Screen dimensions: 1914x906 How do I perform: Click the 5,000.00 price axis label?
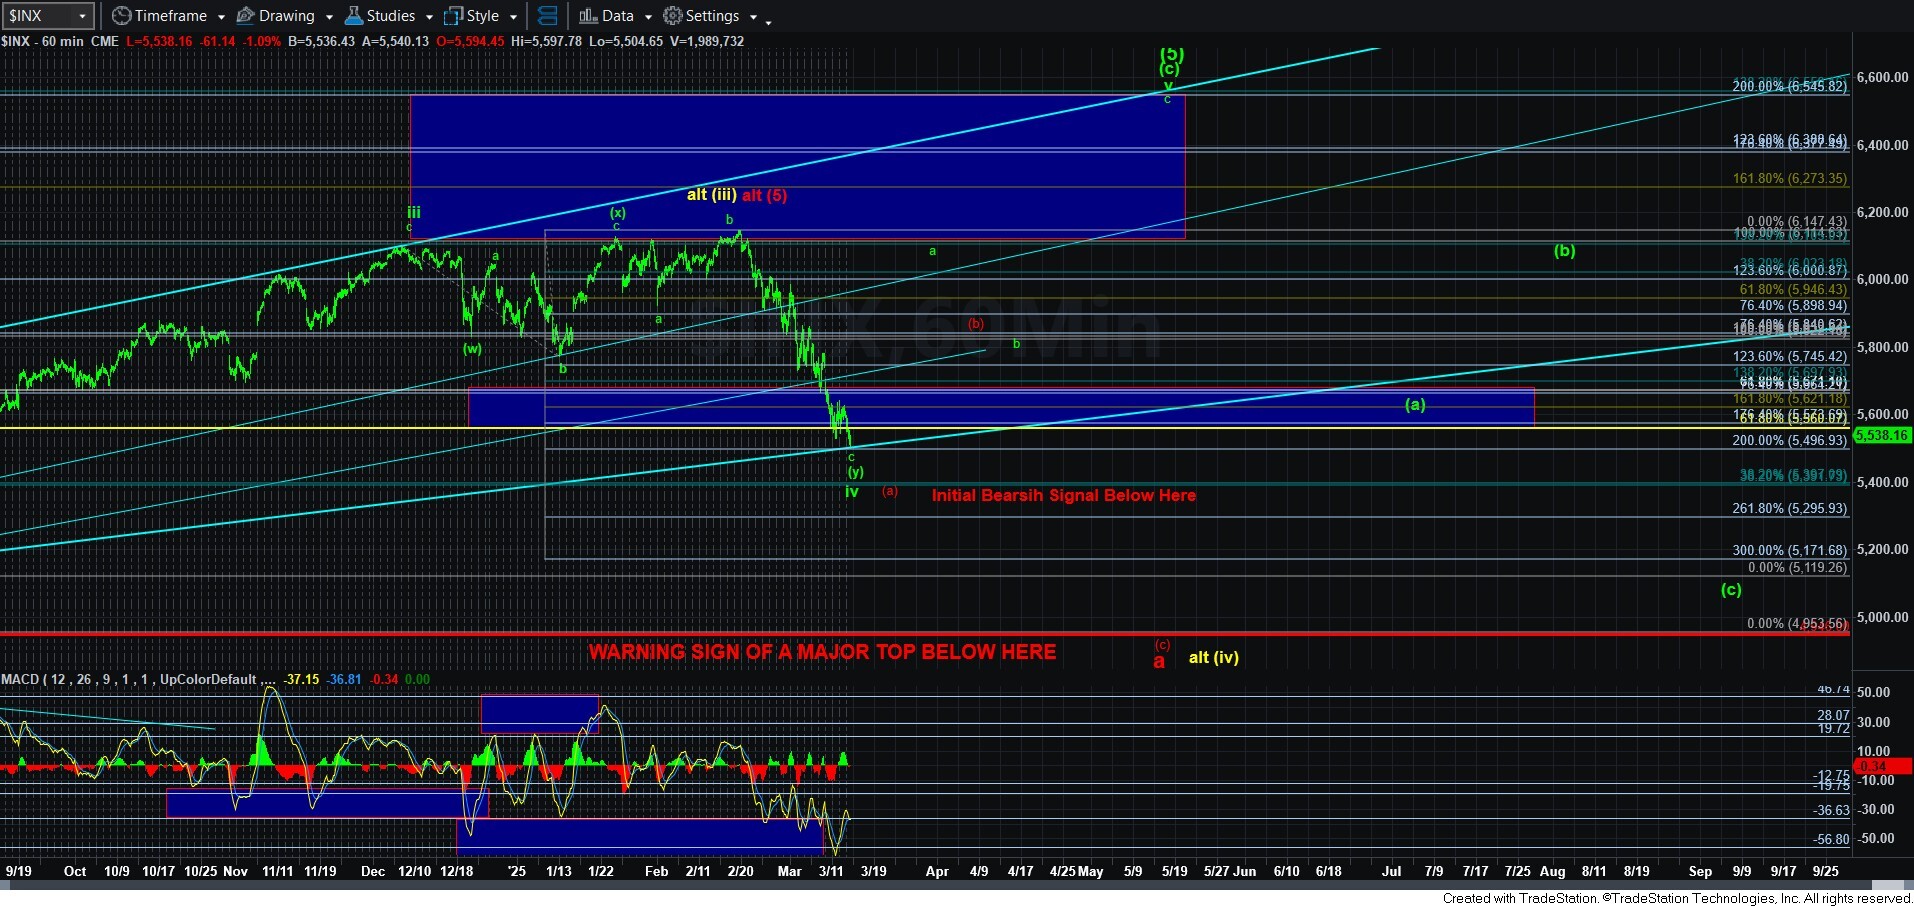tap(1882, 617)
